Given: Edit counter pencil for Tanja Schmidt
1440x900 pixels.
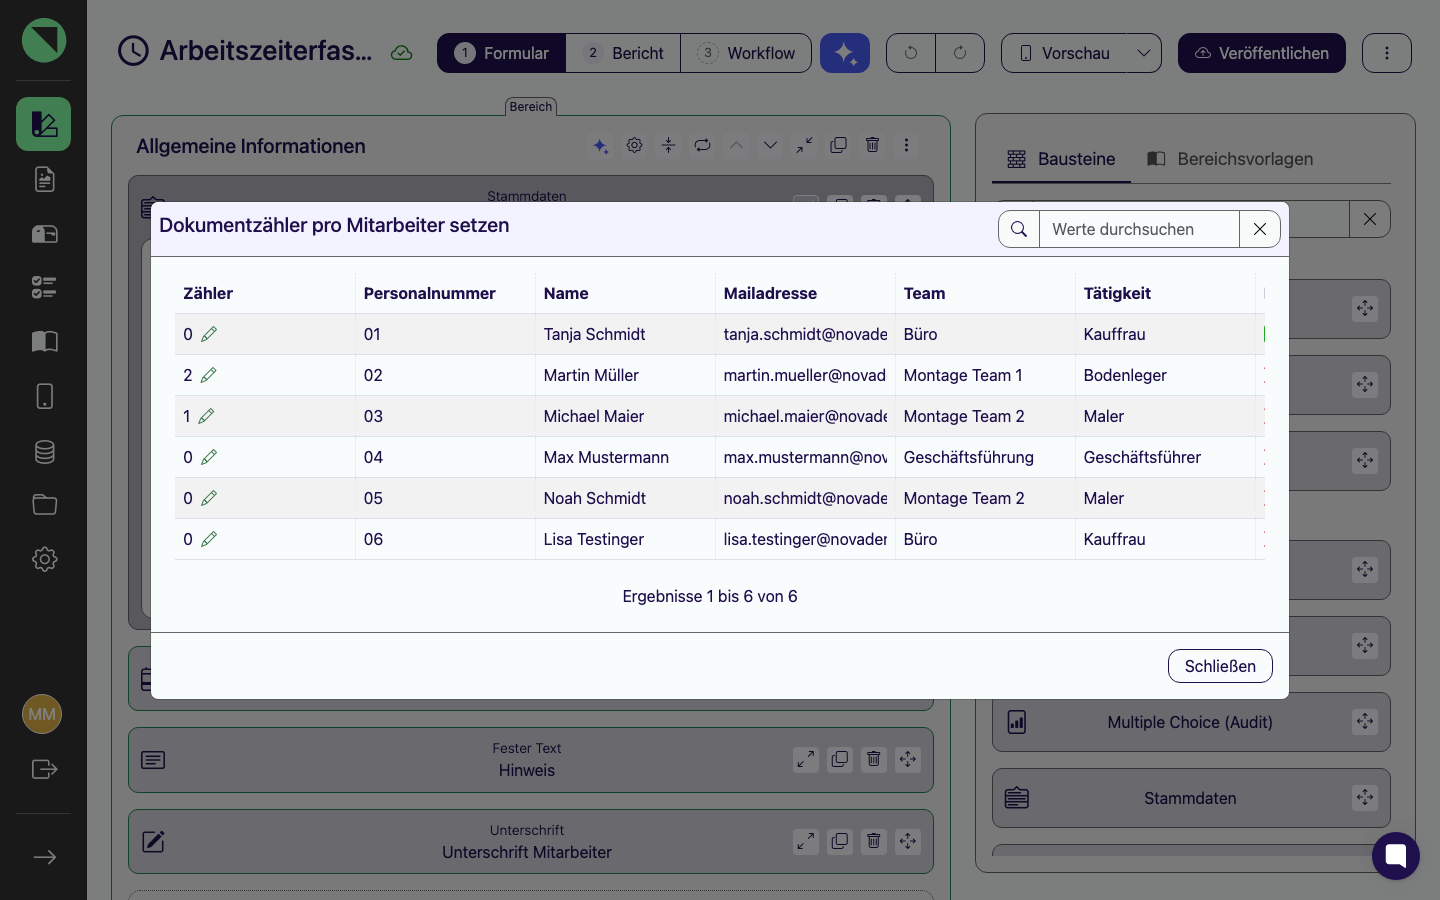Looking at the screenshot, I should [209, 334].
